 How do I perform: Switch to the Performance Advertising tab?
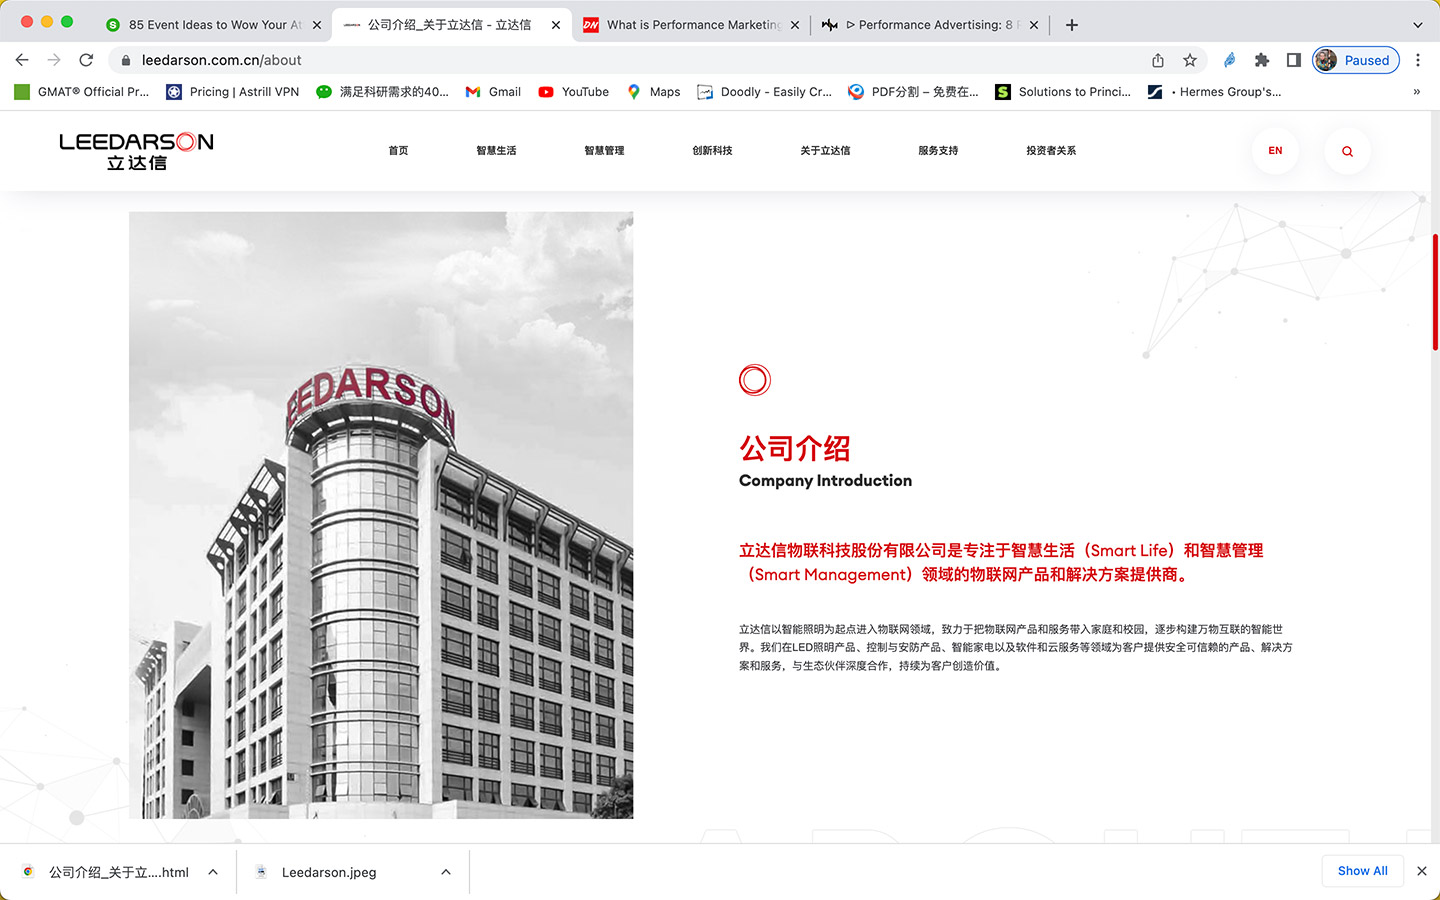(930, 25)
